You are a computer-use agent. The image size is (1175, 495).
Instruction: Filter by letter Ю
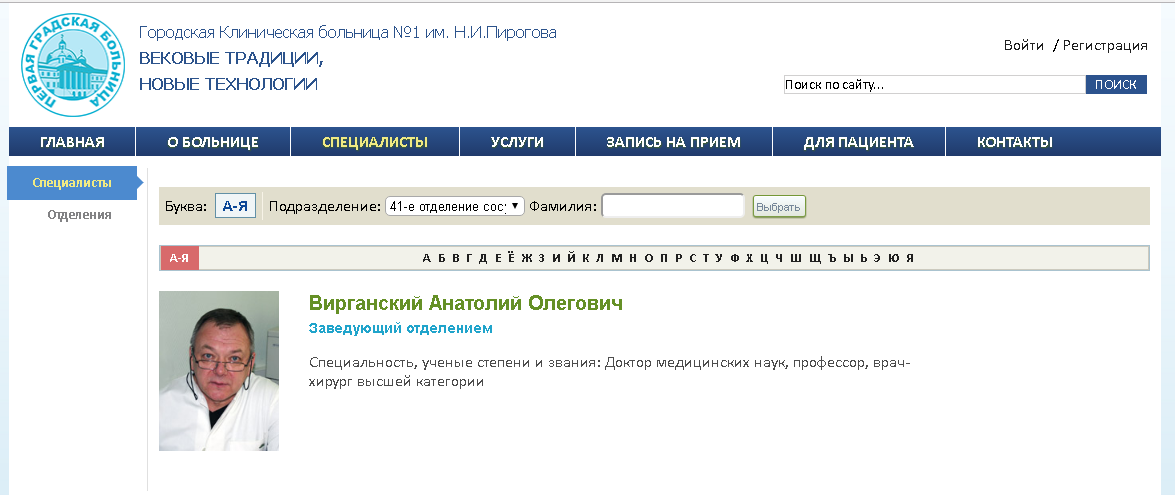click(x=893, y=258)
